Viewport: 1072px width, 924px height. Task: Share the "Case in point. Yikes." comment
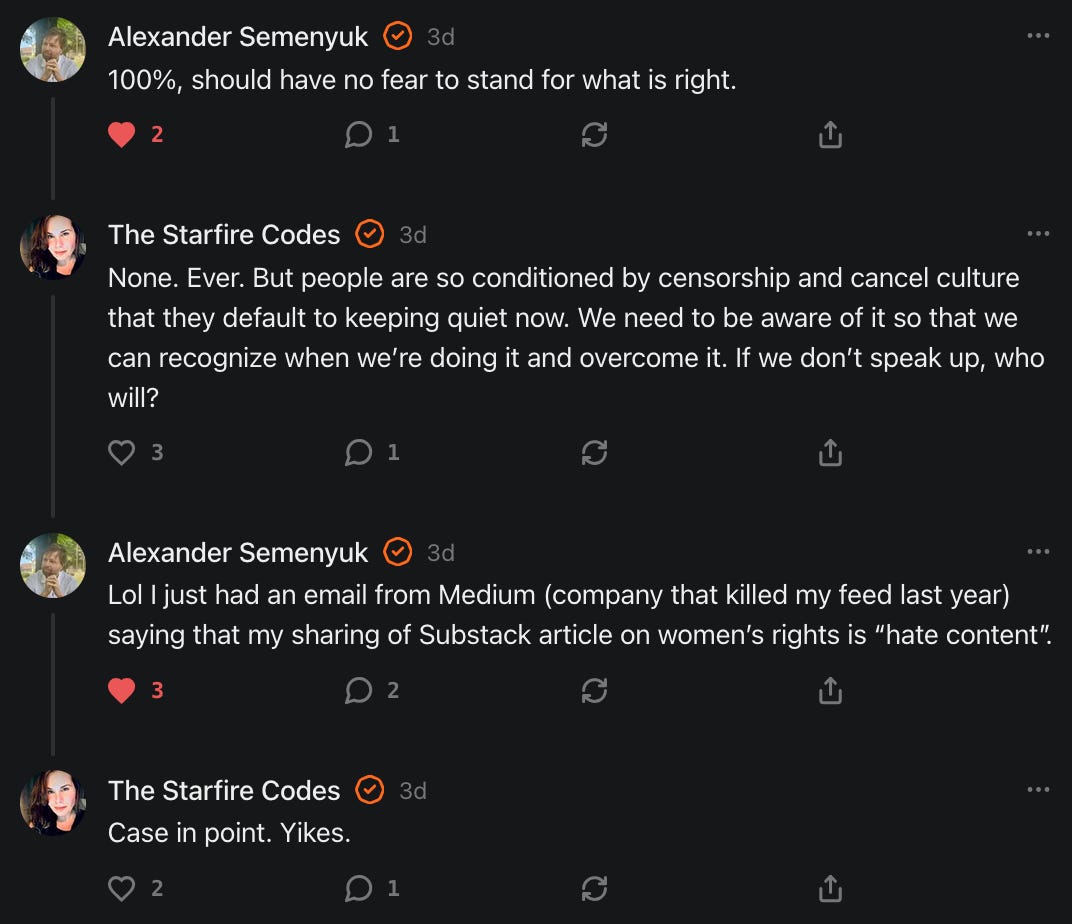pyautogui.click(x=830, y=887)
